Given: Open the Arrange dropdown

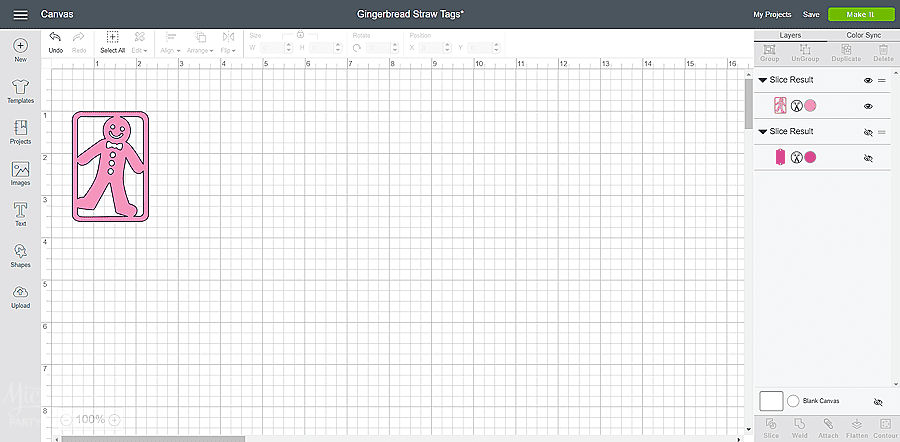Looking at the screenshot, I should [200, 42].
